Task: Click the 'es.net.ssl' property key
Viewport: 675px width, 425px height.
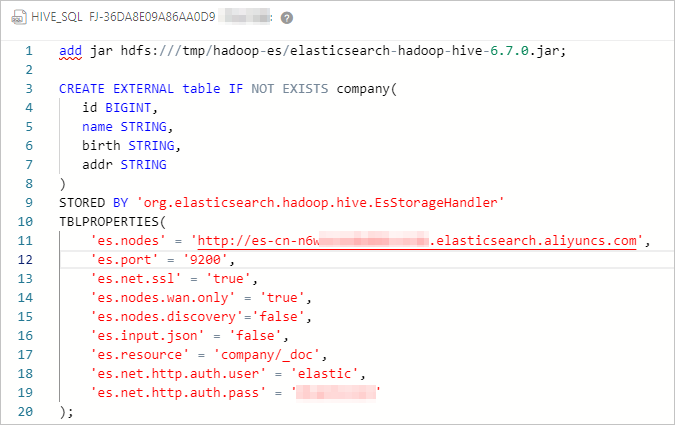Action: point(136,279)
